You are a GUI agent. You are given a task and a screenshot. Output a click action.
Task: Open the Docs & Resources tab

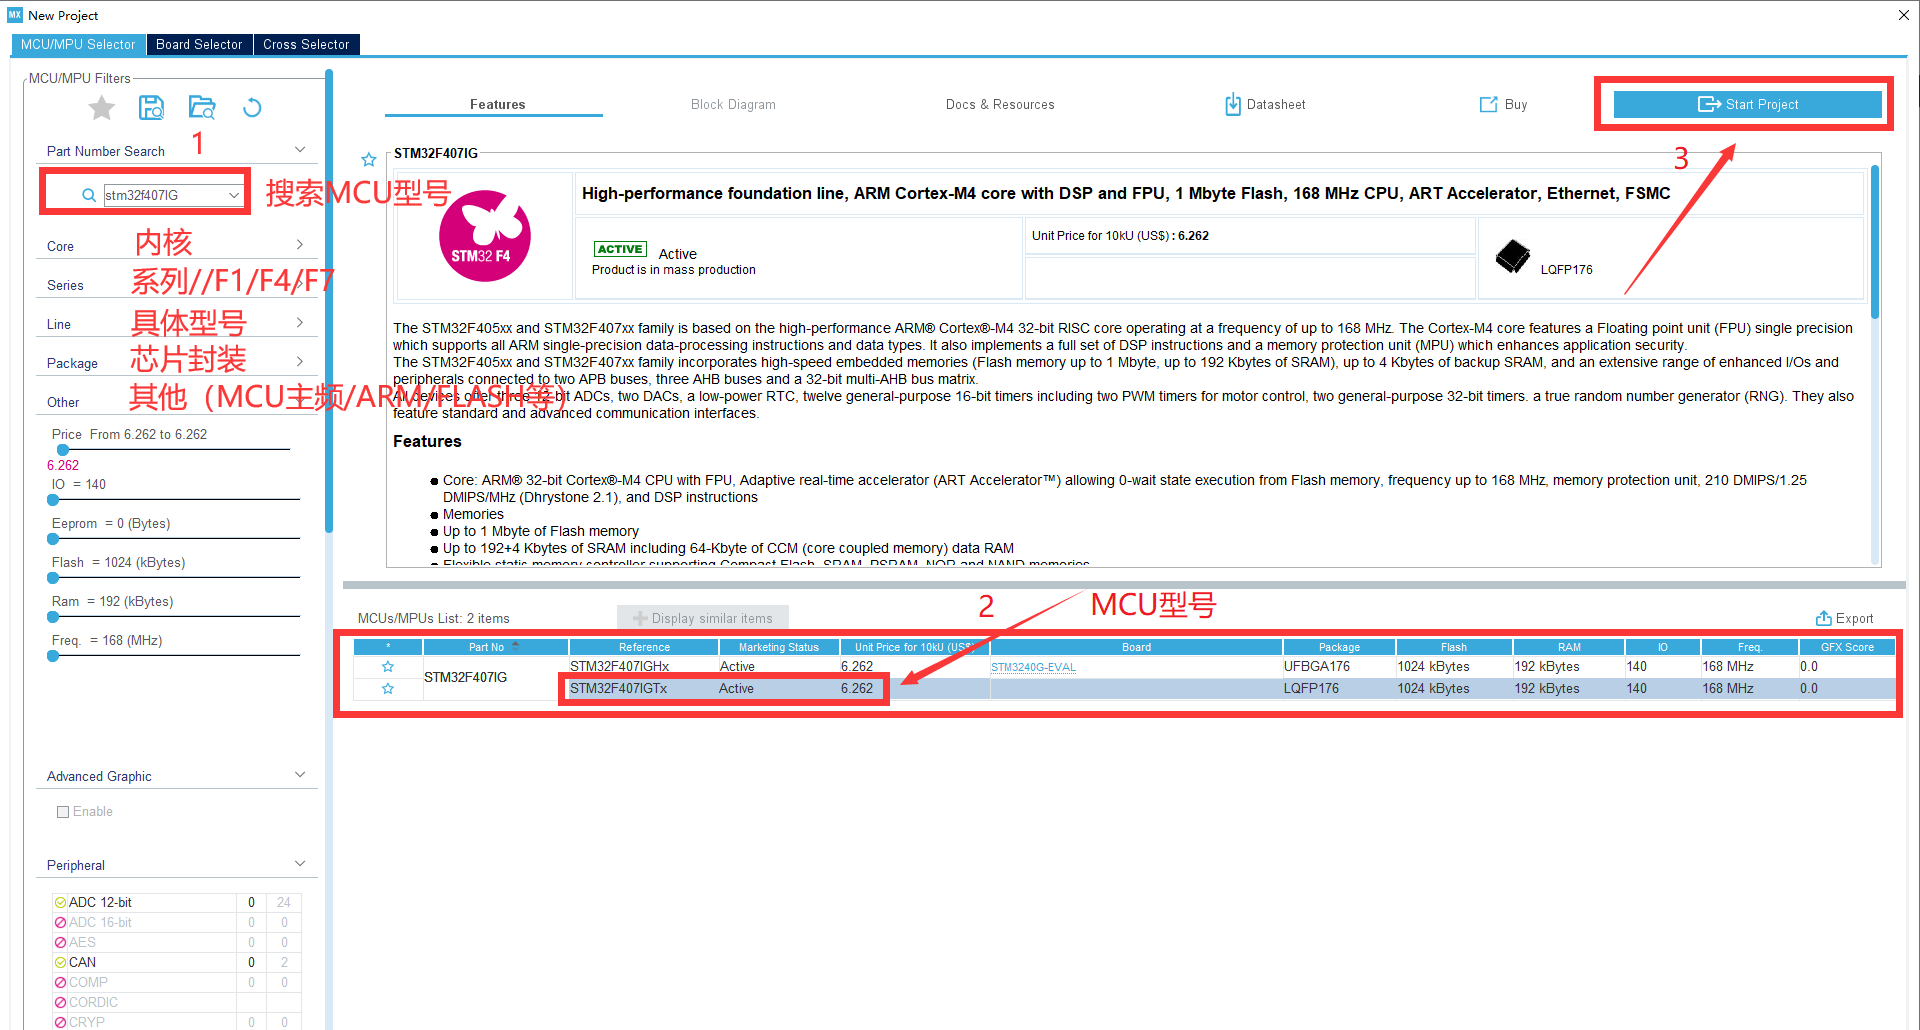999,105
